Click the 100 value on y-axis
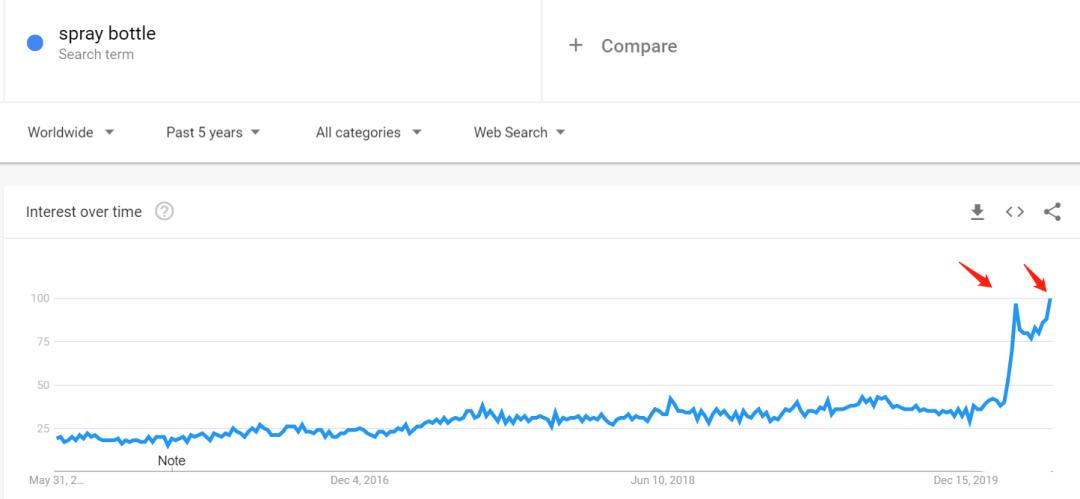The image size is (1080, 499). (x=40, y=298)
